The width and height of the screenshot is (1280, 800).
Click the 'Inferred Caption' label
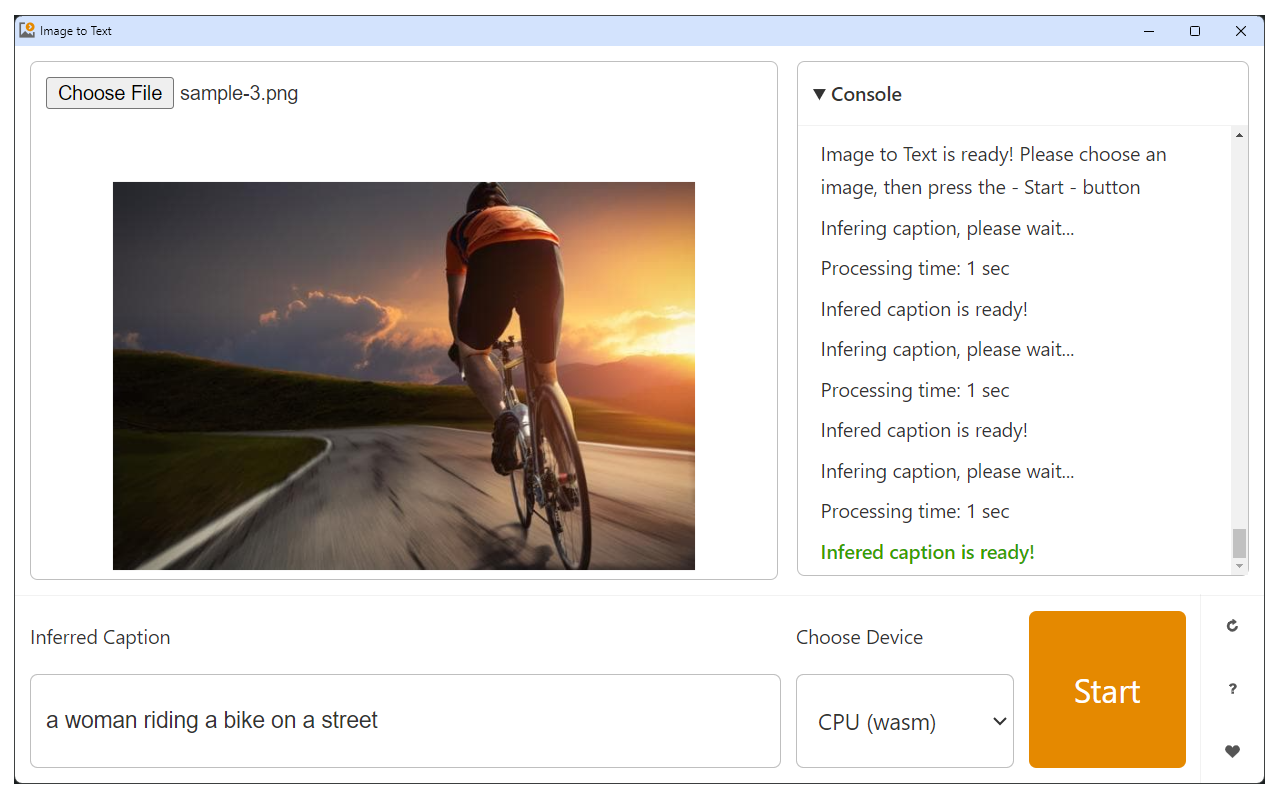point(100,637)
